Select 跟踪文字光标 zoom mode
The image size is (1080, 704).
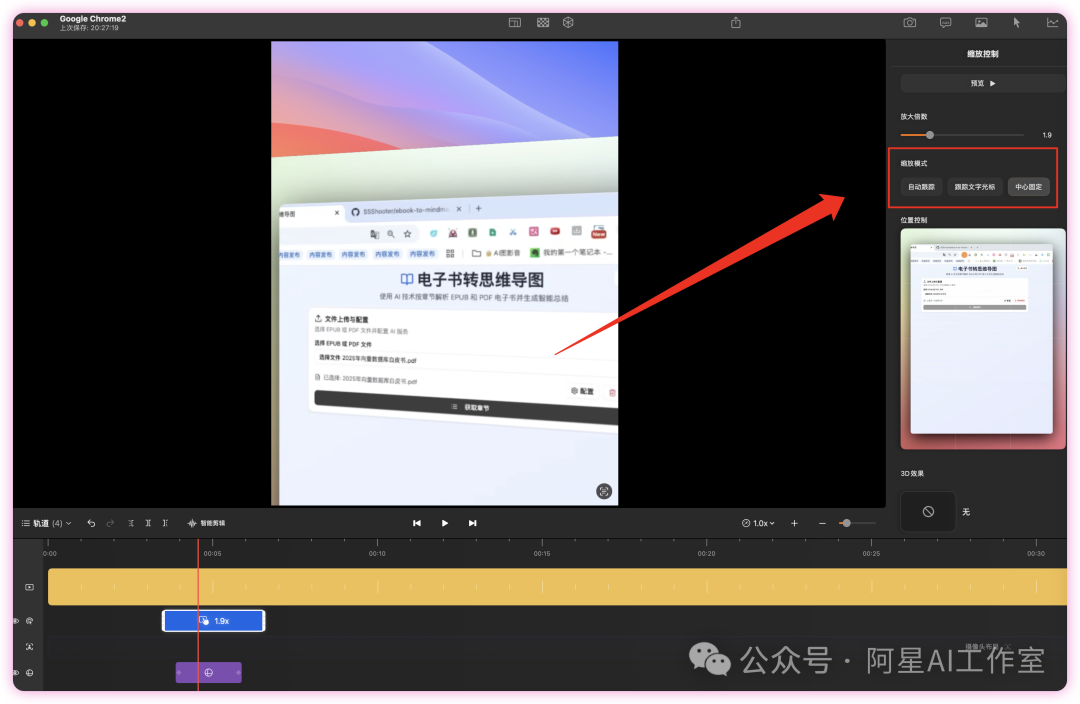(974, 187)
